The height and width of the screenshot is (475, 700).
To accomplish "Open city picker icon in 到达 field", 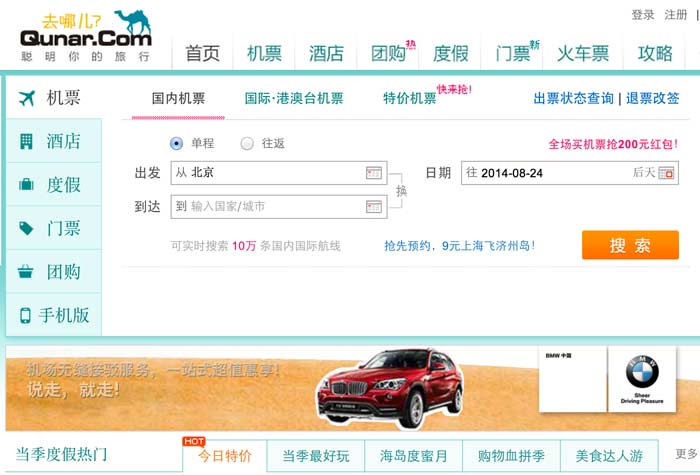I will [x=374, y=207].
